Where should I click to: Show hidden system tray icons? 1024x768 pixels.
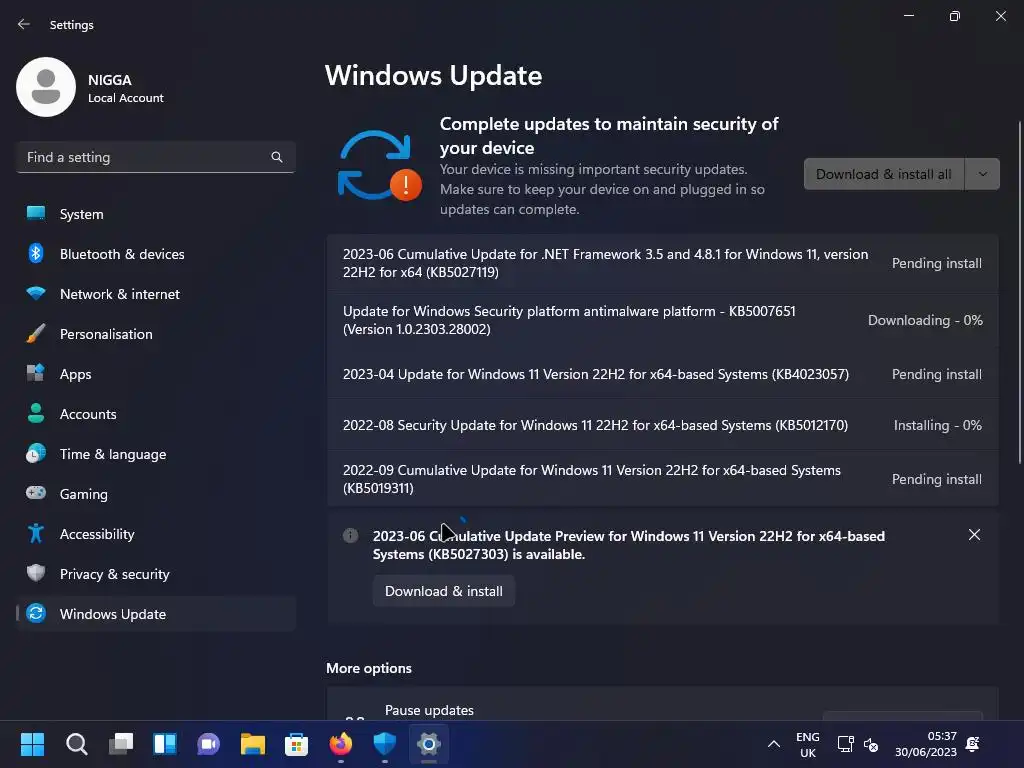coord(774,744)
